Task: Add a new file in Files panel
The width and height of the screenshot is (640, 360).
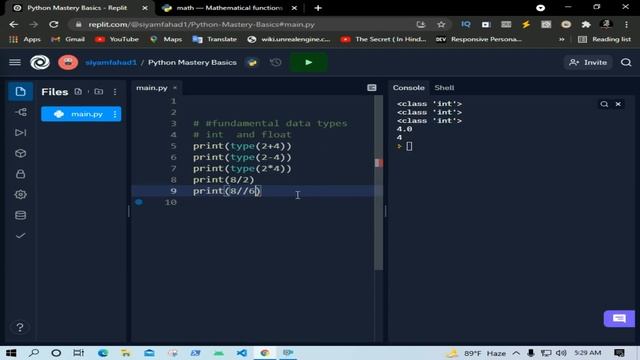Action: [78, 91]
